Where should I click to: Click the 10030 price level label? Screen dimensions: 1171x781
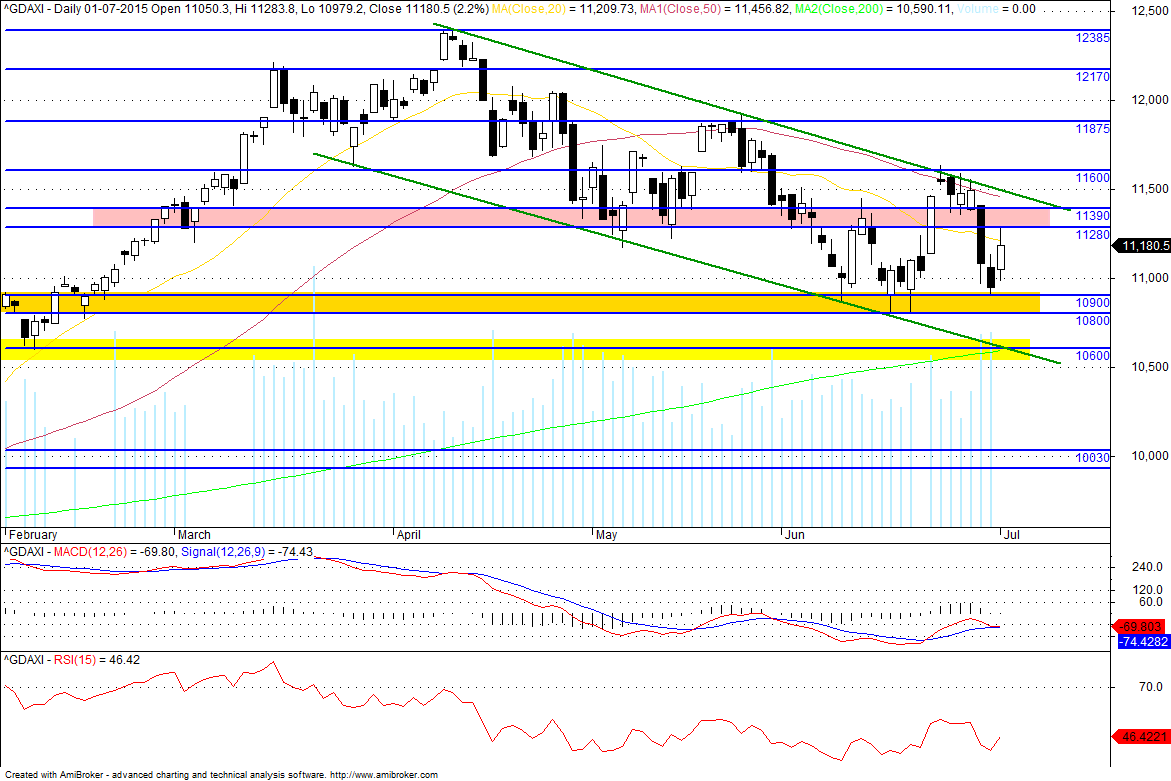1092,457
